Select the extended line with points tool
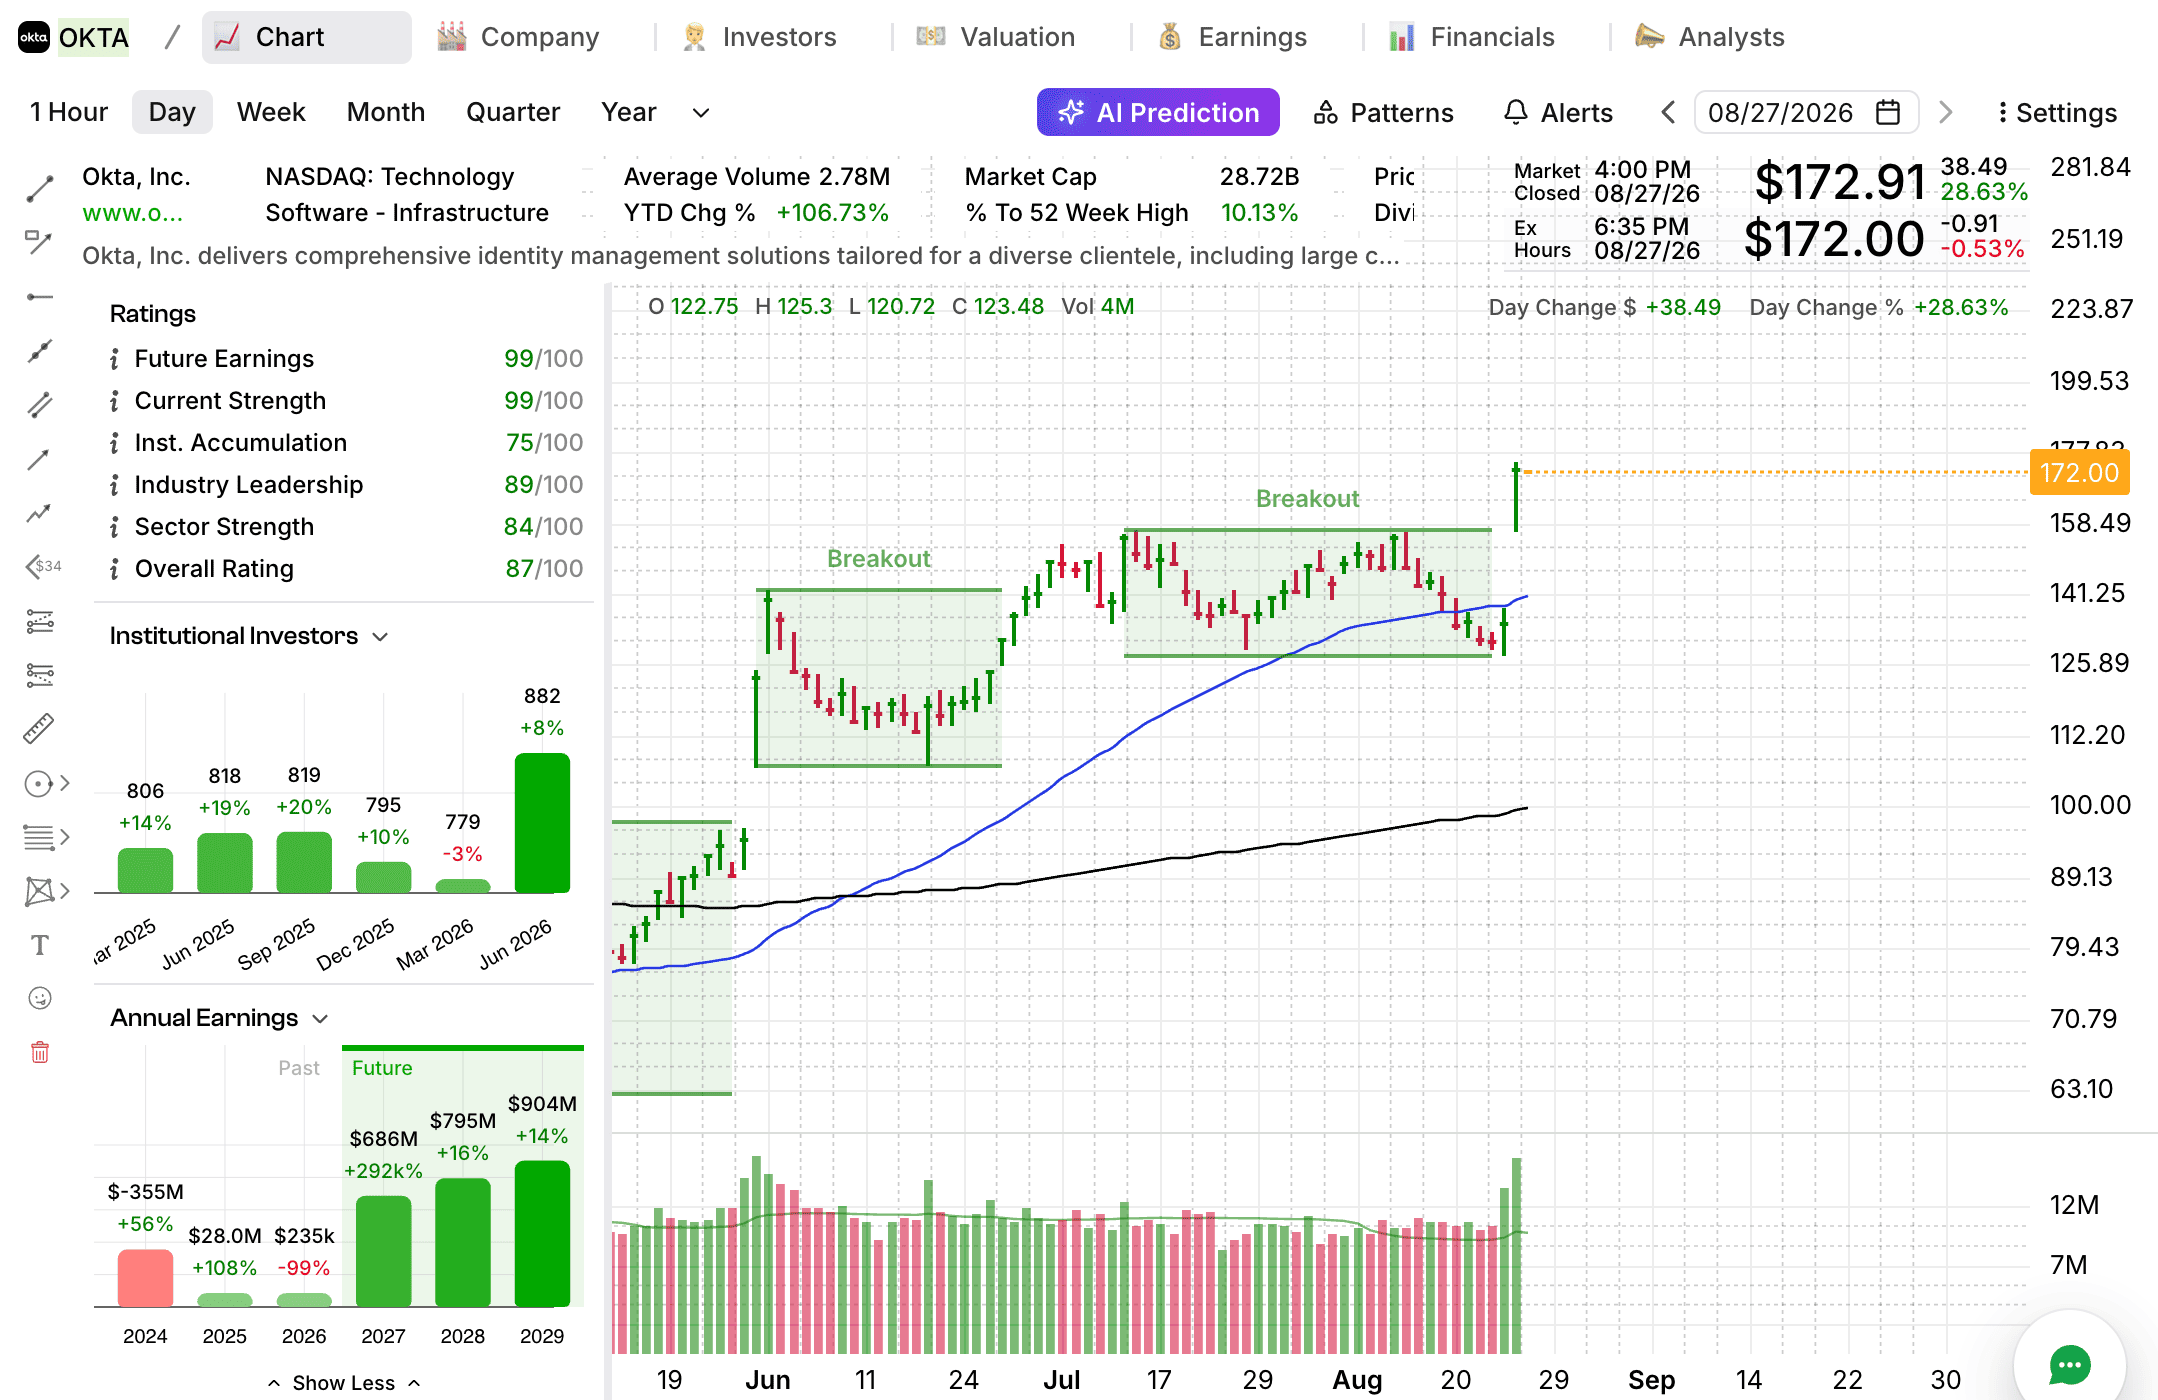The image size is (2158, 1400). click(39, 351)
